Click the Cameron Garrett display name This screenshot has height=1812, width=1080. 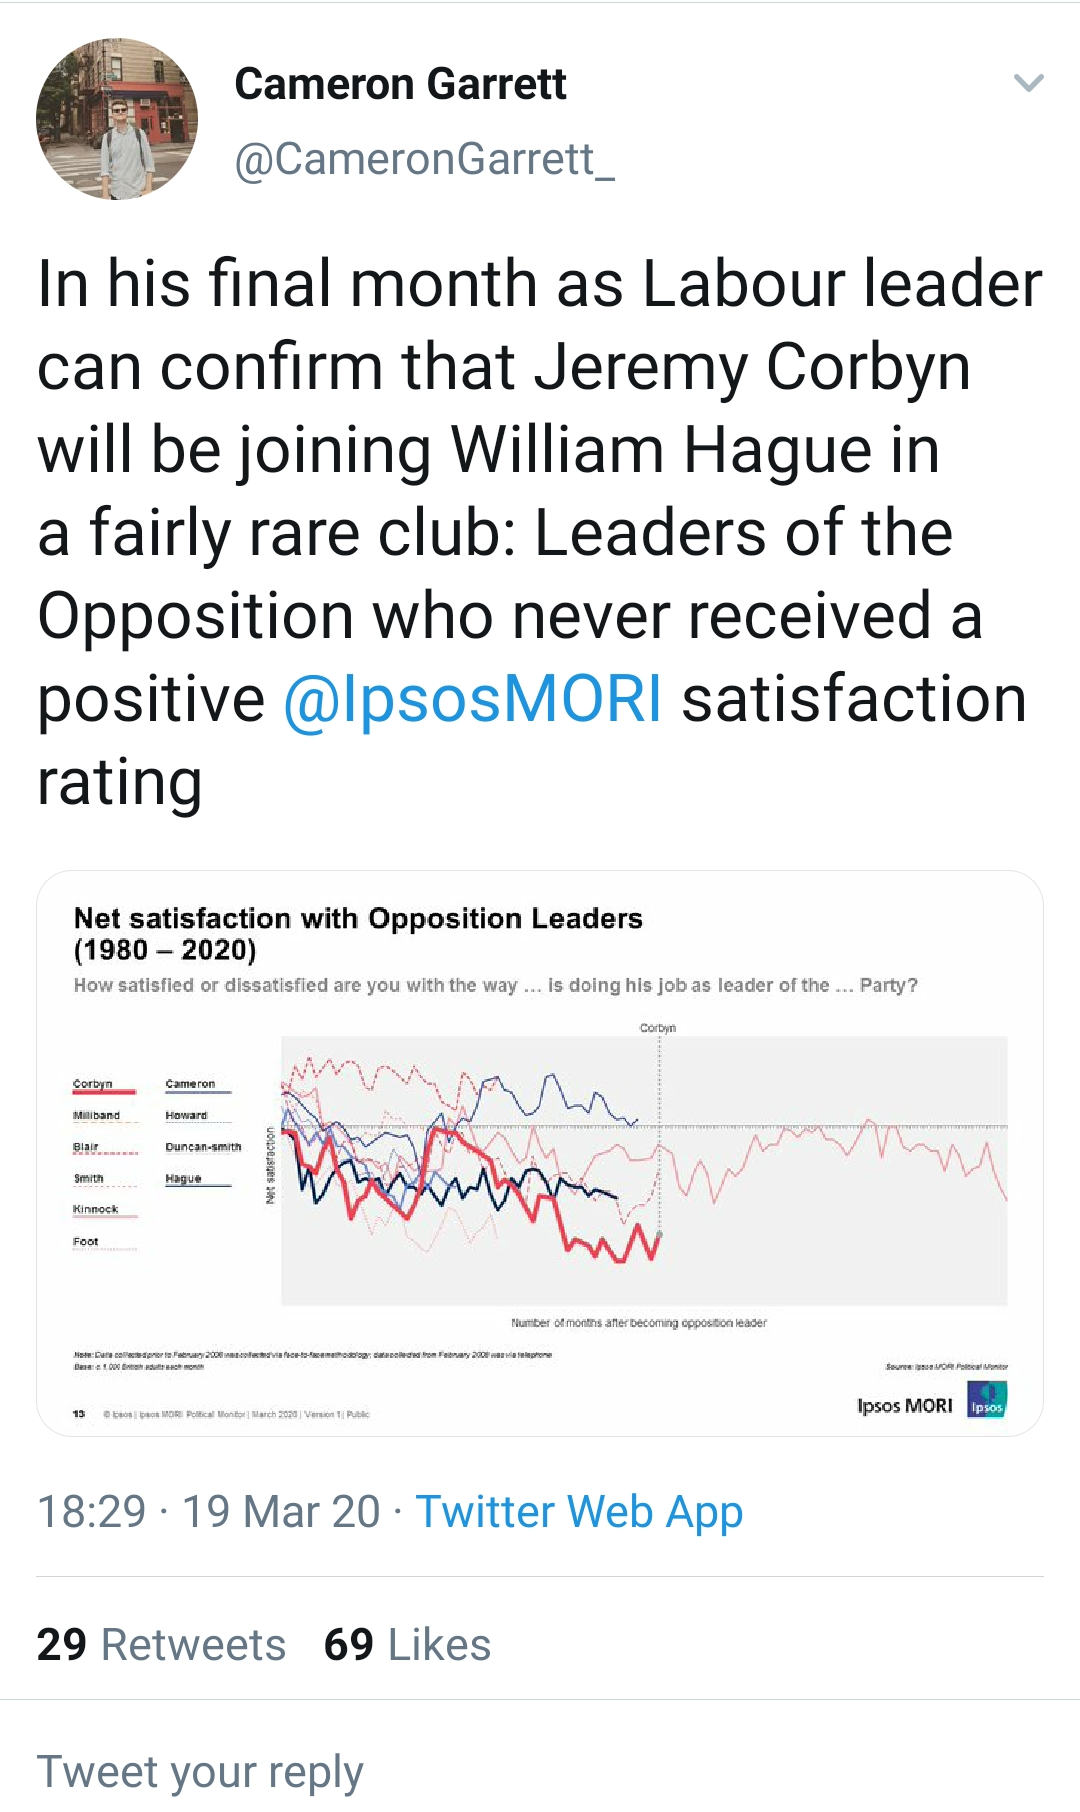click(x=400, y=84)
